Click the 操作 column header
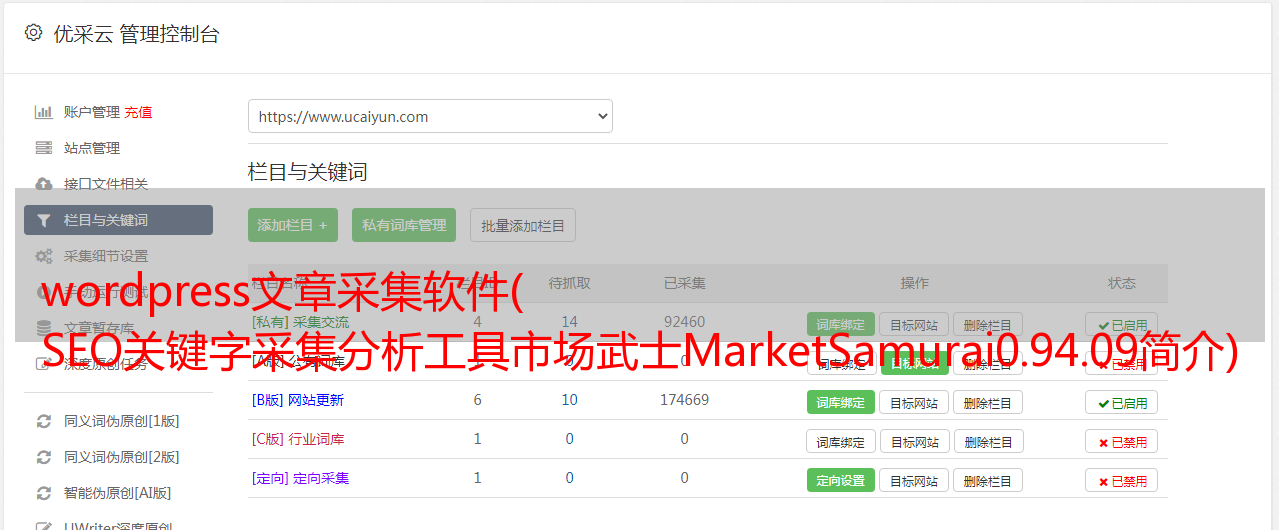Screen dimensions: 1279x530 click(914, 283)
